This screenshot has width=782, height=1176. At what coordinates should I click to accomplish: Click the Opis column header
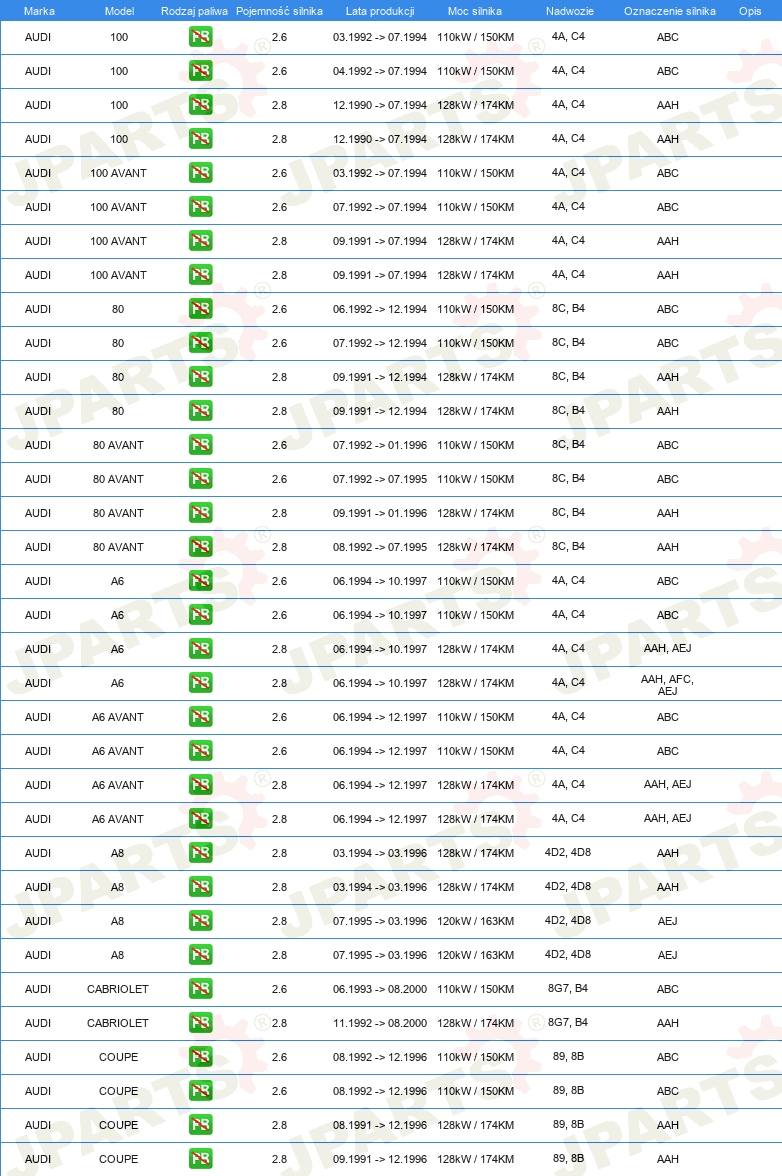[750, 11]
